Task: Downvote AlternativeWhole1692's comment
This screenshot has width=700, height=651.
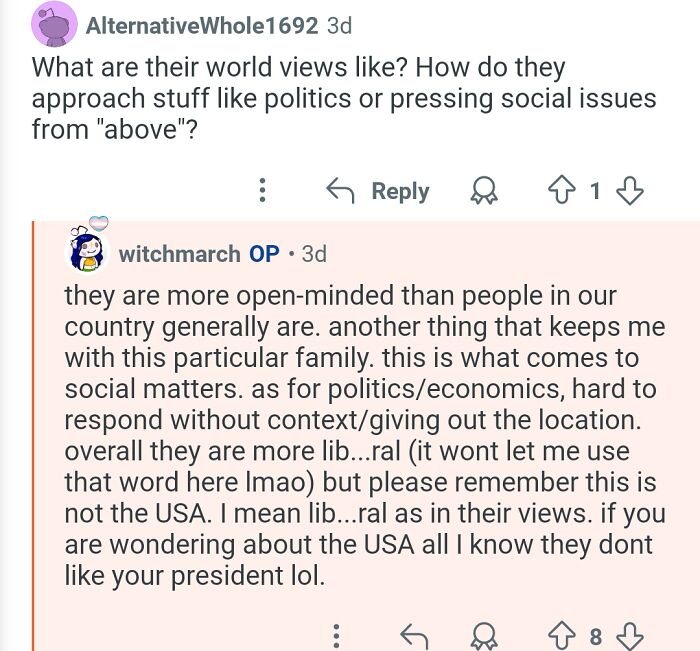Action: tap(632, 190)
